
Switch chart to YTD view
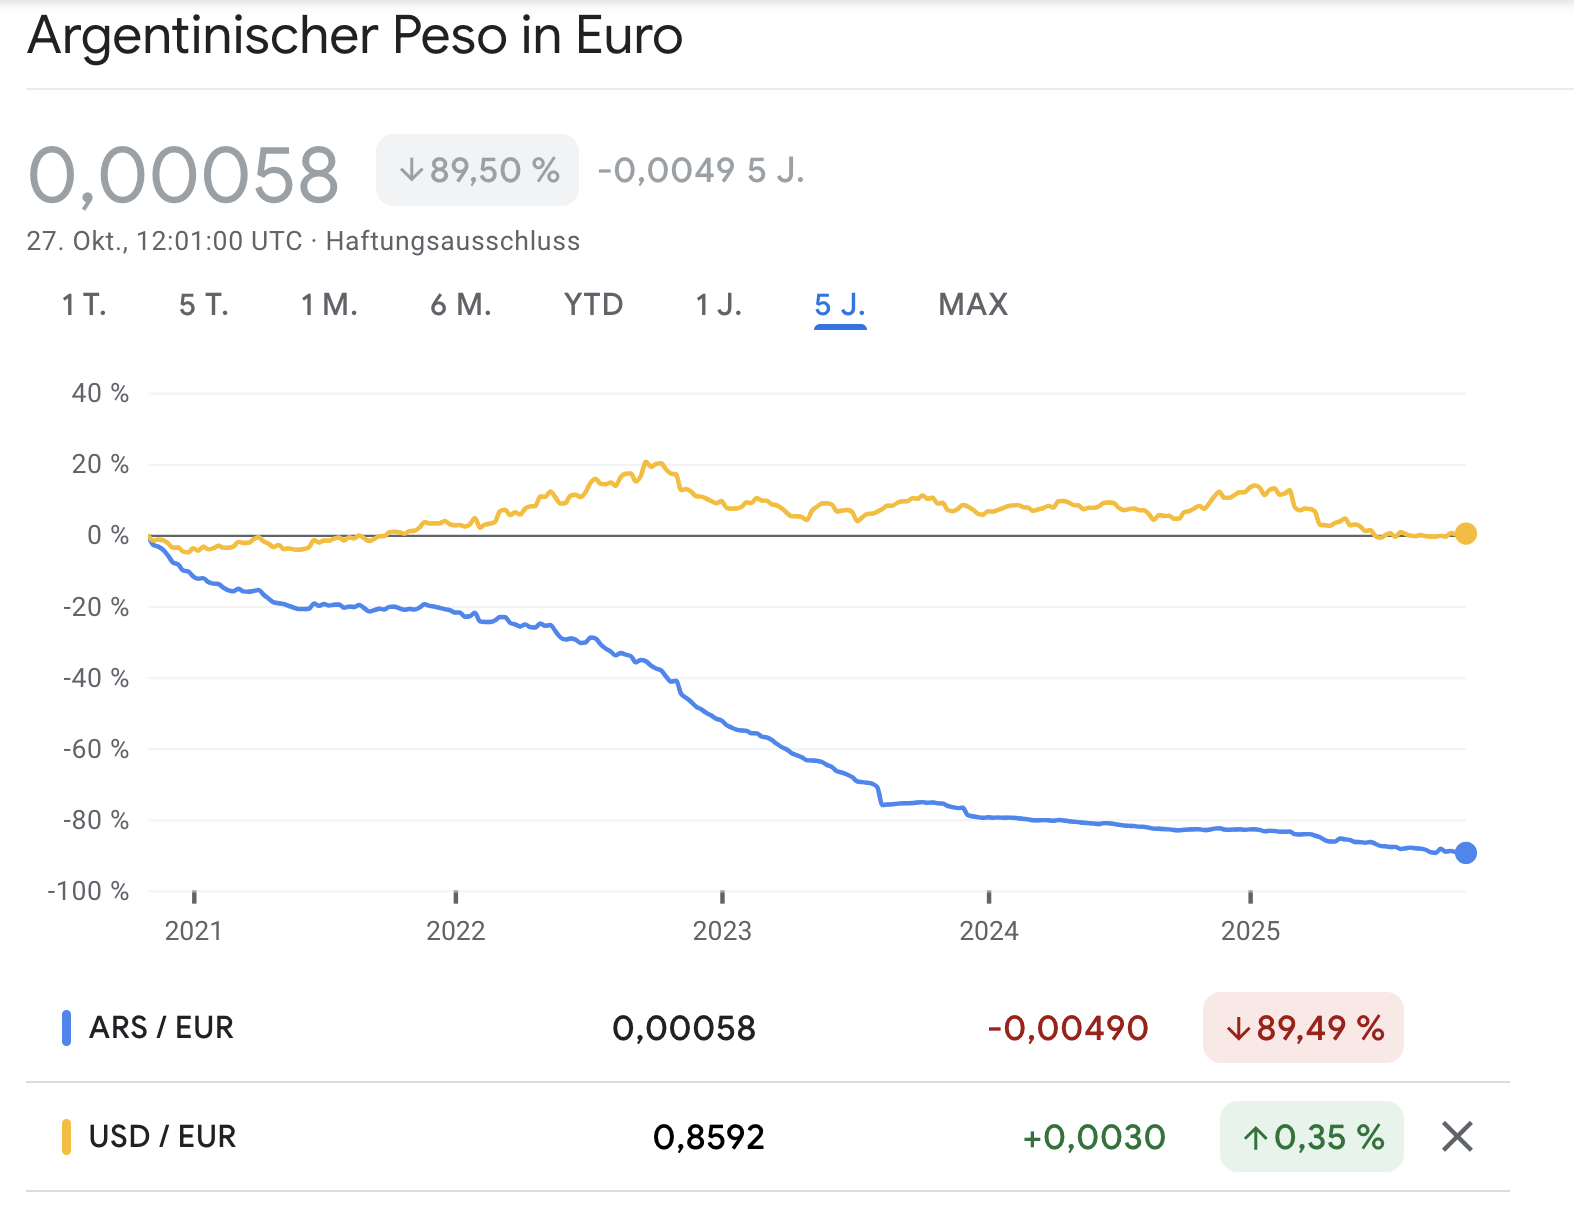point(593,304)
